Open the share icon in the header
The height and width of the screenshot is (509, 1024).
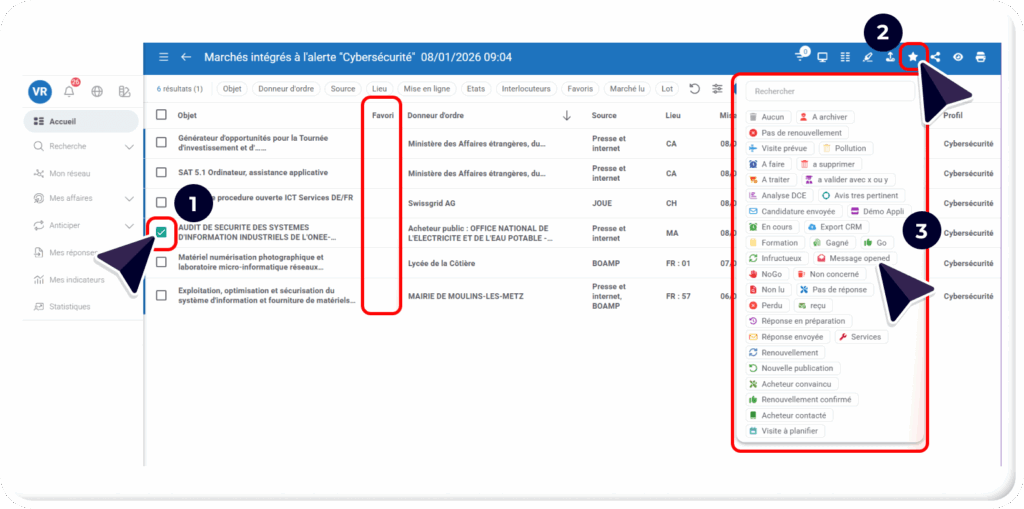[x=936, y=57]
